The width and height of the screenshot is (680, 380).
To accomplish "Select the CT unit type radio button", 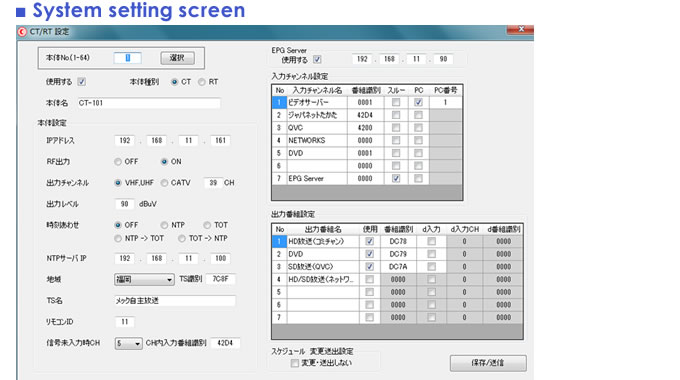I will click(x=174, y=82).
